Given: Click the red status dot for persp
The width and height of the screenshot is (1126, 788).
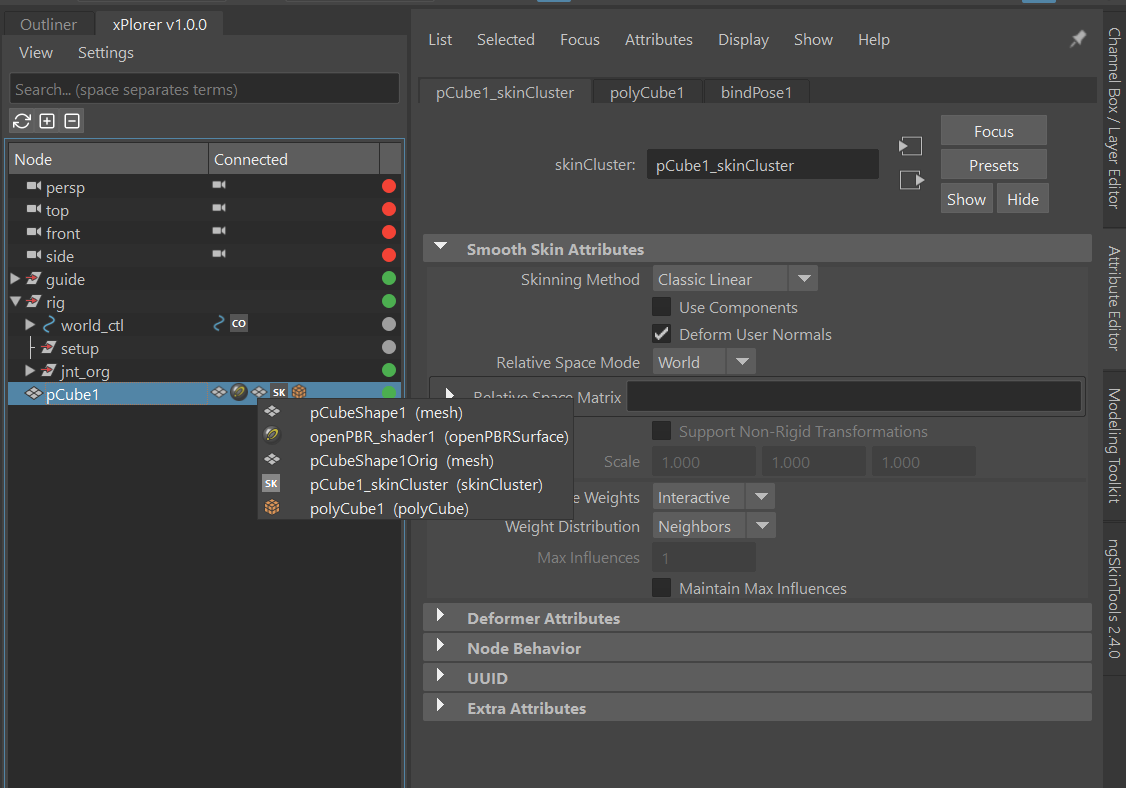Looking at the screenshot, I should (388, 187).
